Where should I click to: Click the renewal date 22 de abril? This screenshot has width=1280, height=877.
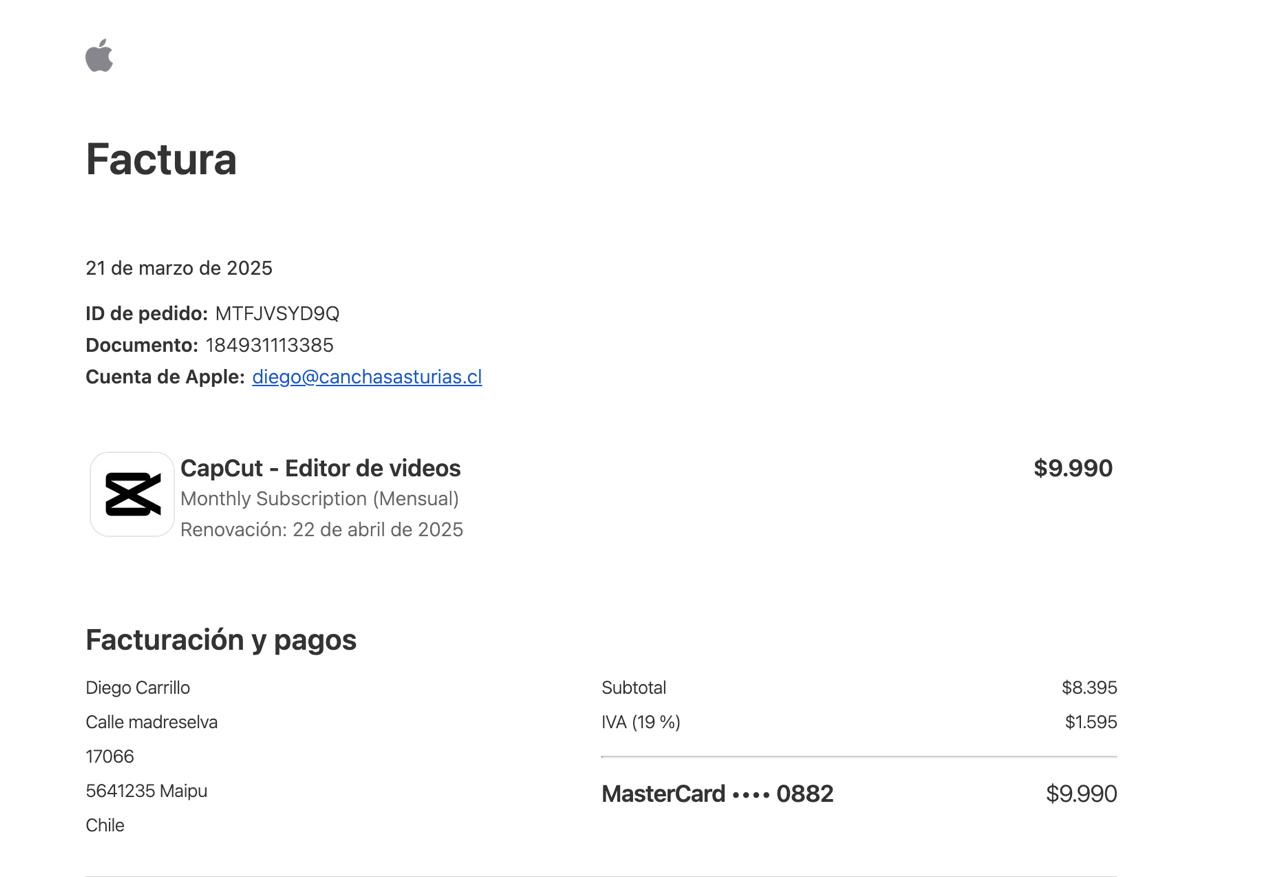[x=377, y=530]
